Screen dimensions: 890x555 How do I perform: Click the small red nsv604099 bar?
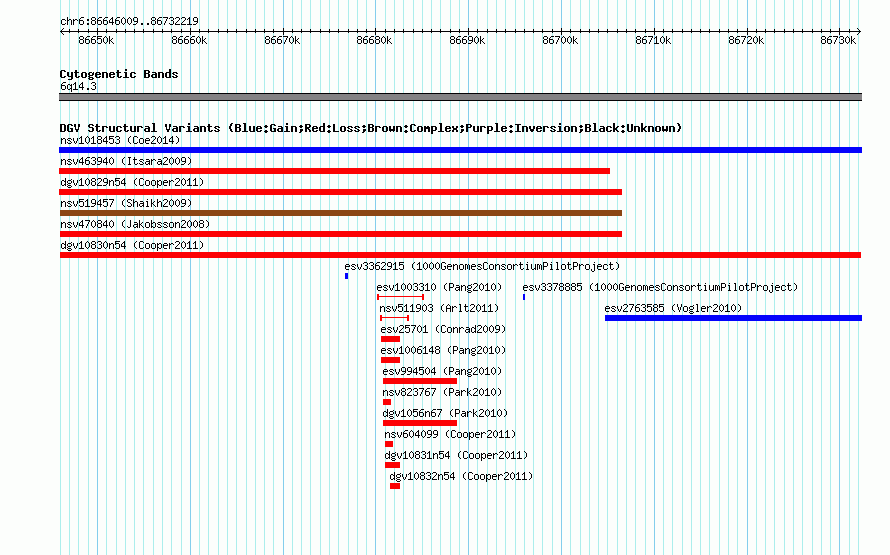click(x=389, y=444)
